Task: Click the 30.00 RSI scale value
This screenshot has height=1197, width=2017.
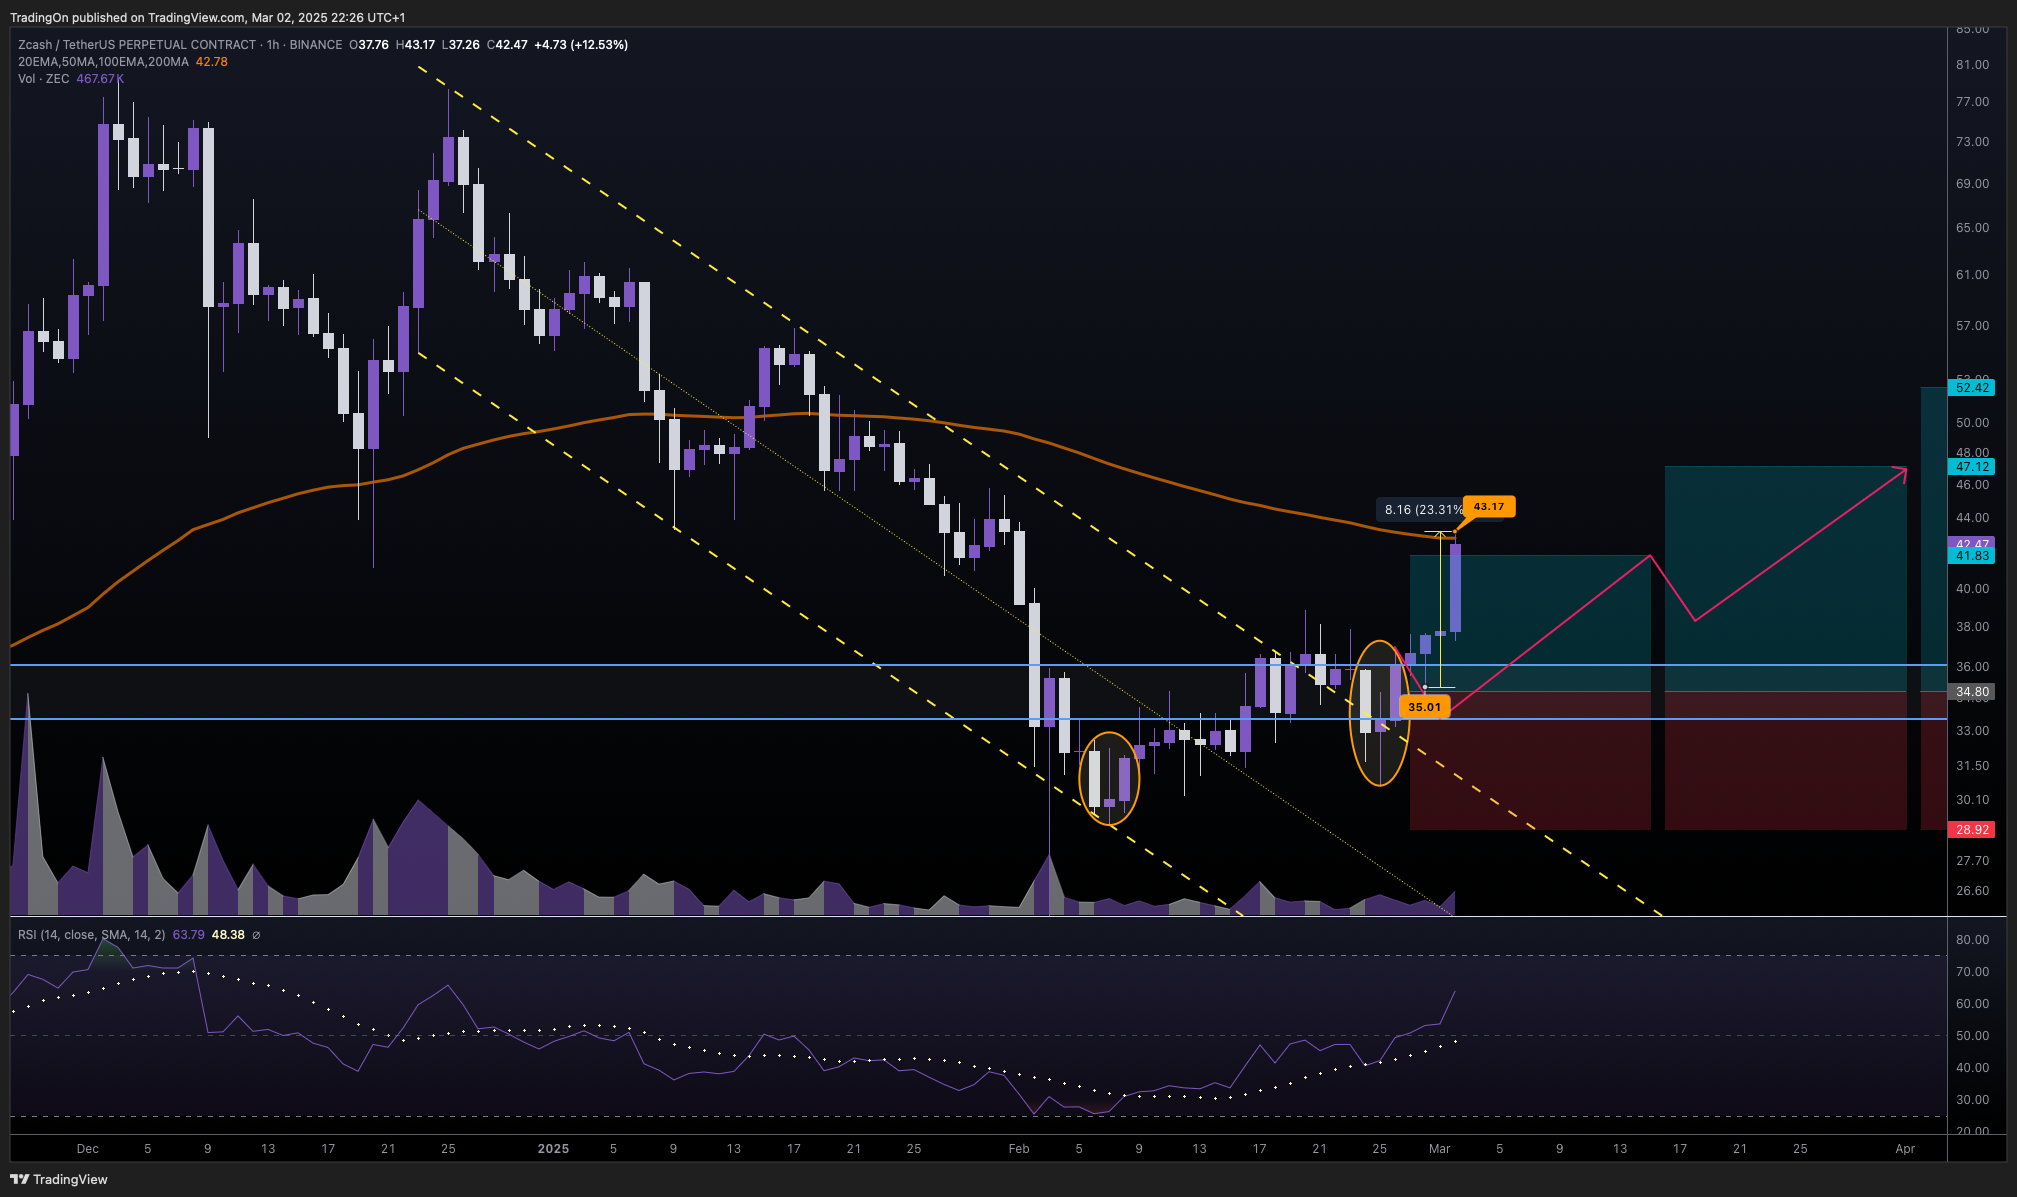Action: (x=1972, y=1100)
